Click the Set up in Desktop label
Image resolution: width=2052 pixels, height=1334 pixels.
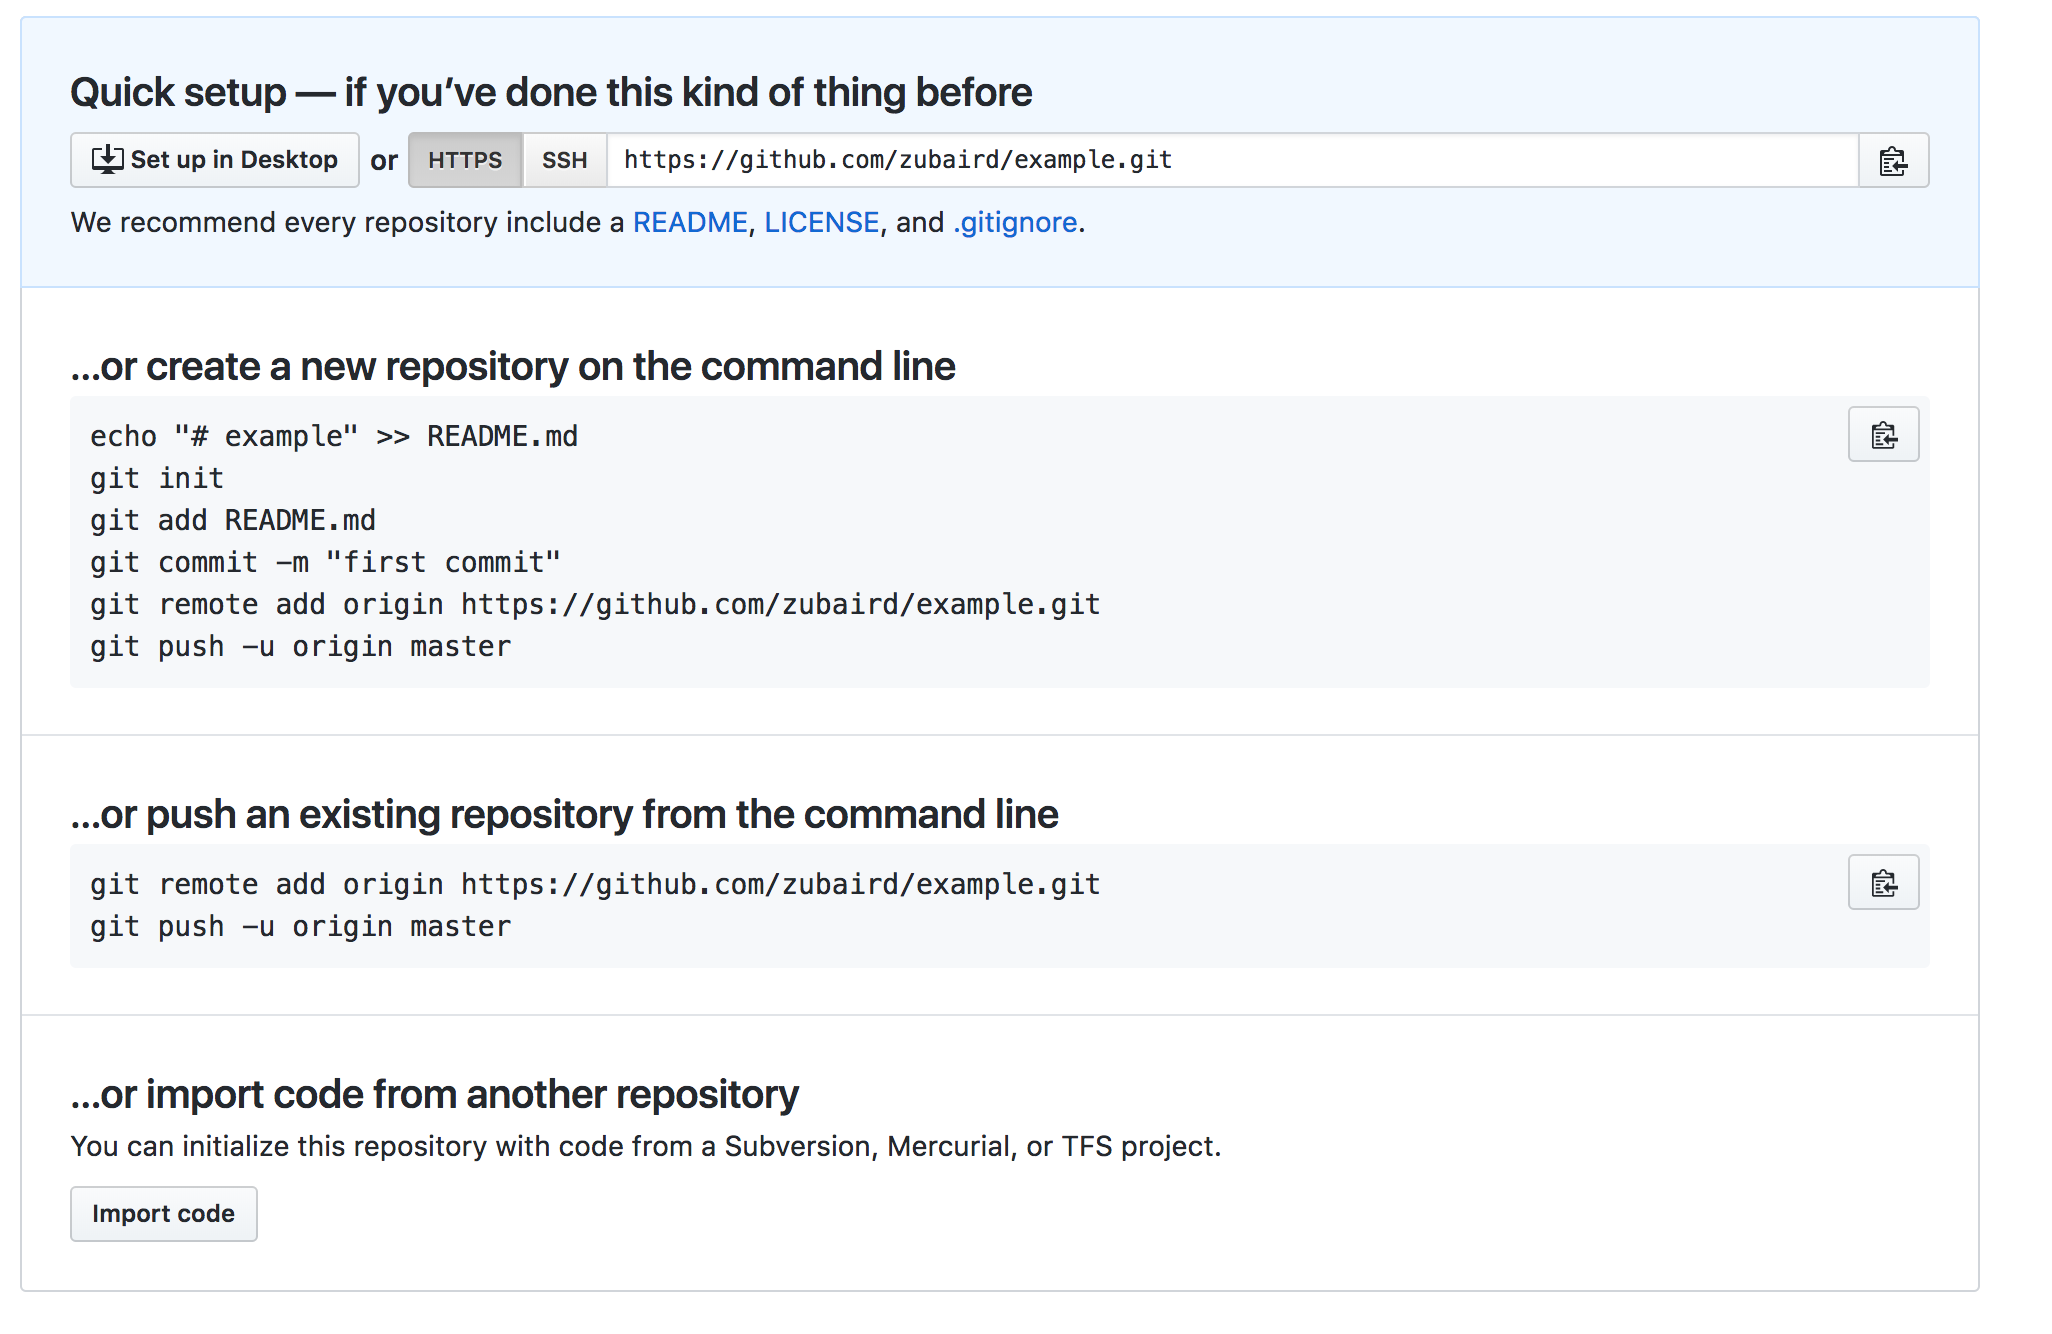(234, 160)
